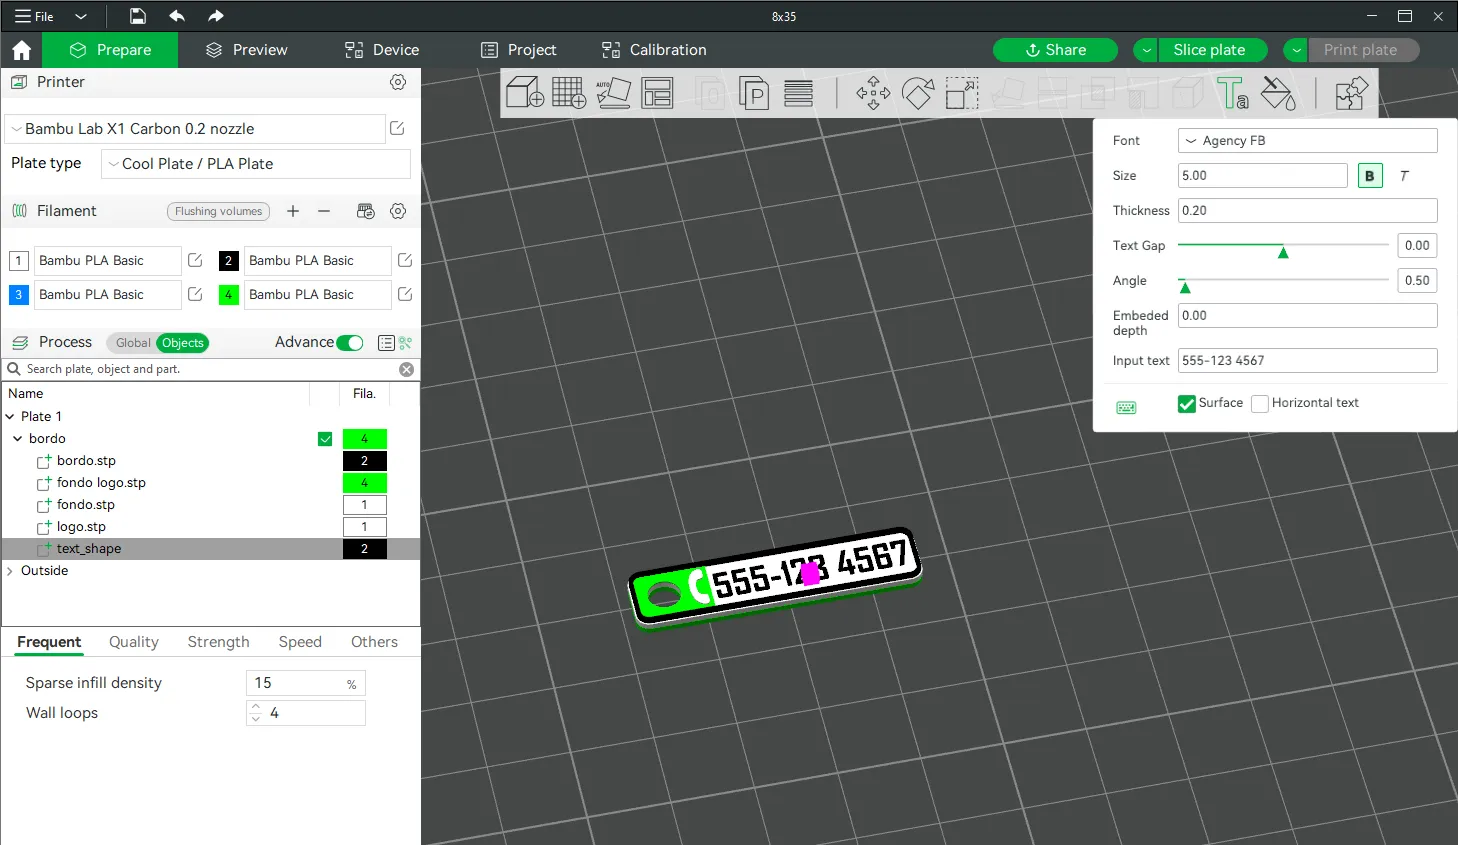Uncheck the Surface checkbox
Image resolution: width=1458 pixels, height=845 pixels.
click(x=1187, y=404)
